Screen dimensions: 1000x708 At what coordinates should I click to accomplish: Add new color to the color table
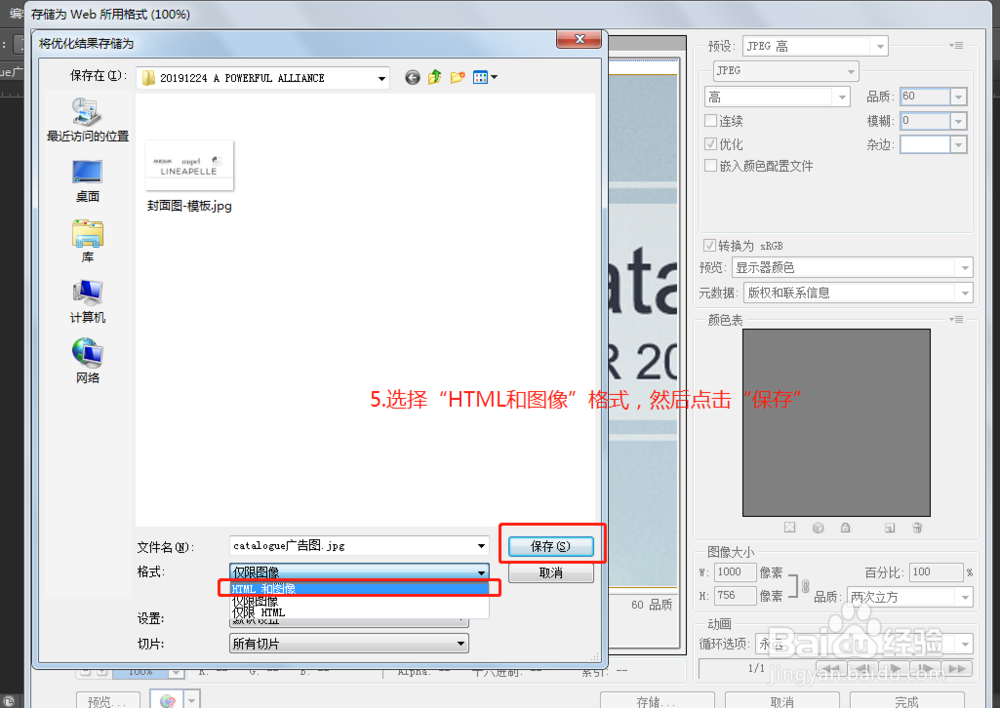(x=890, y=527)
